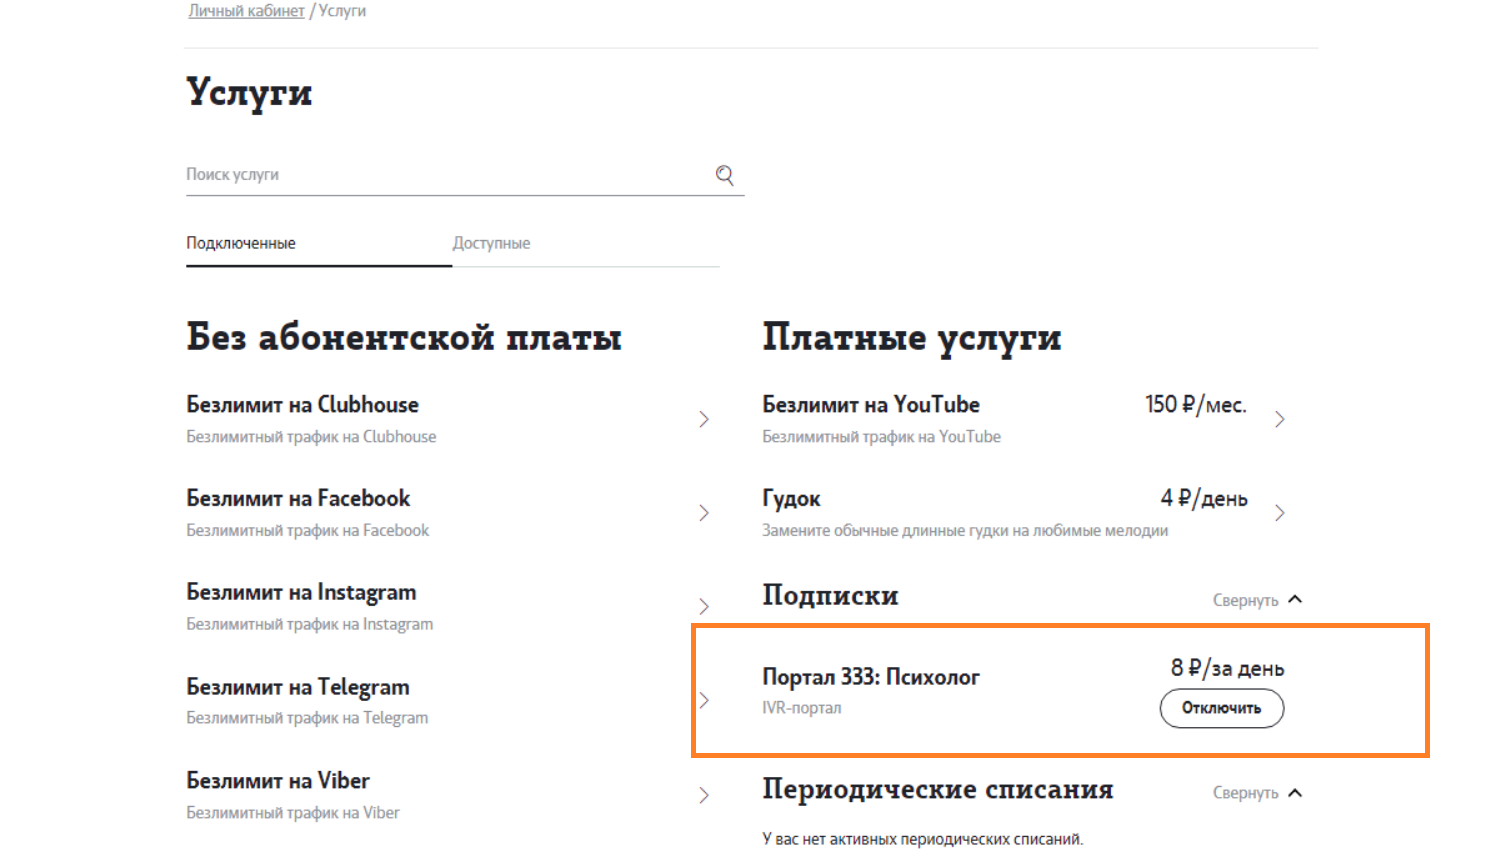Open 'Безлимит на Telegram' service
Screen dimensions: 1500x860
pyautogui.click(x=298, y=687)
